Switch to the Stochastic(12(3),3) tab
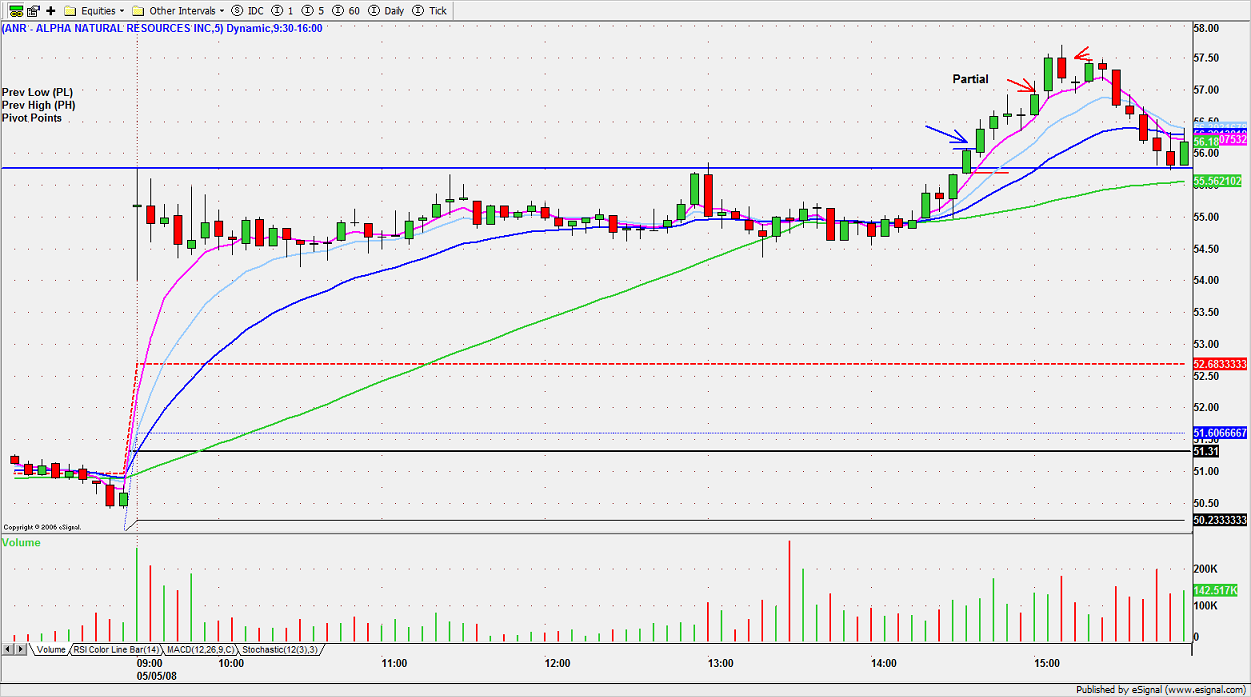Image resolution: width=1251 pixels, height=697 pixels. [x=280, y=650]
